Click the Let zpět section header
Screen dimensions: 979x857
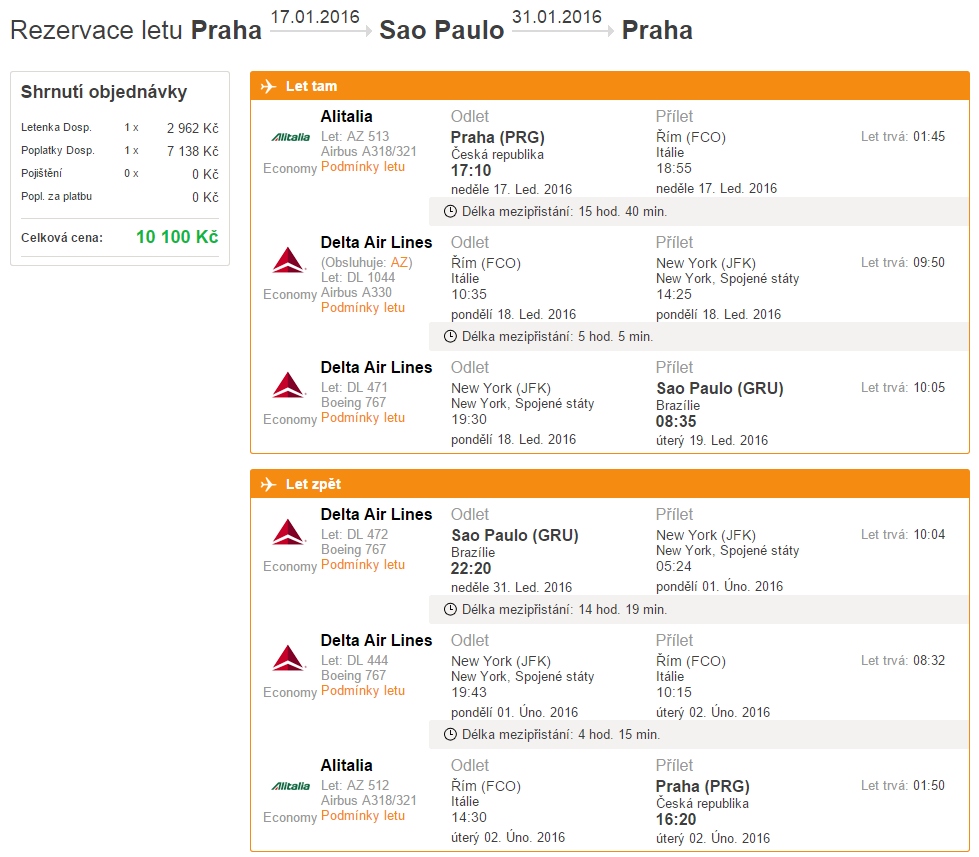[609, 484]
